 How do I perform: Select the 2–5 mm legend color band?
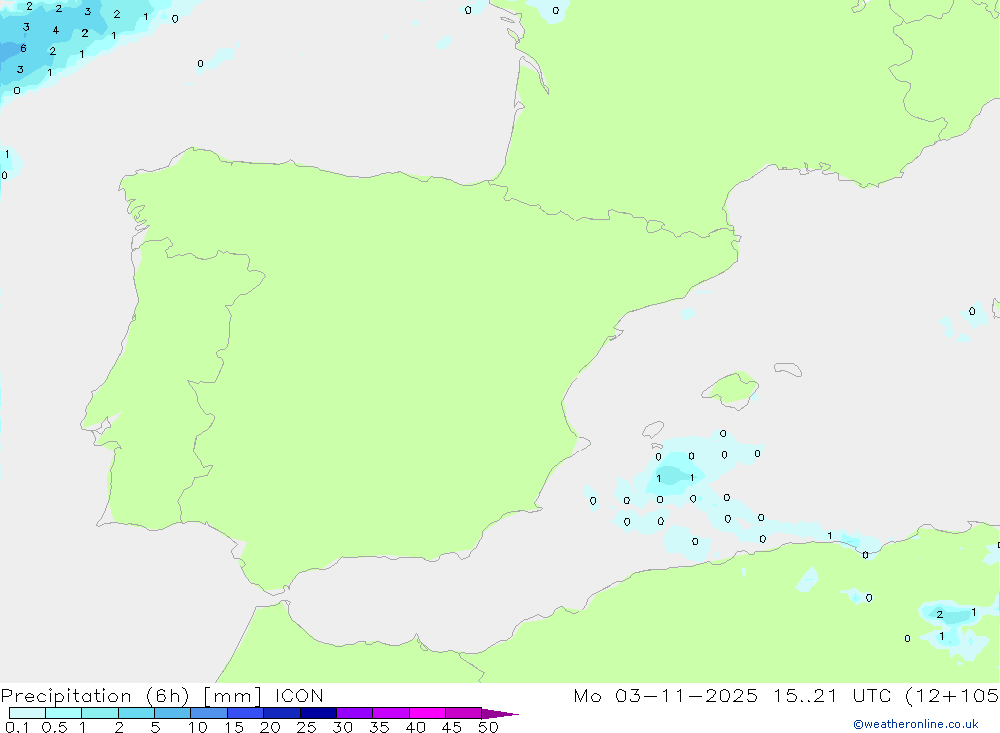(136, 713)
